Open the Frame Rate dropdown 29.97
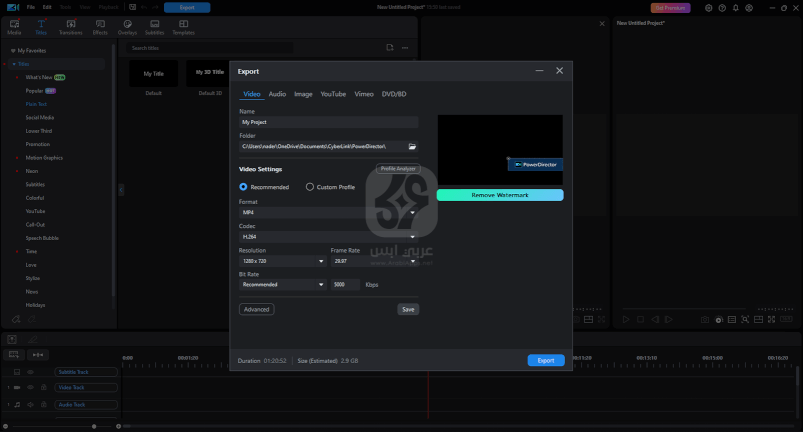 point(374,261)
